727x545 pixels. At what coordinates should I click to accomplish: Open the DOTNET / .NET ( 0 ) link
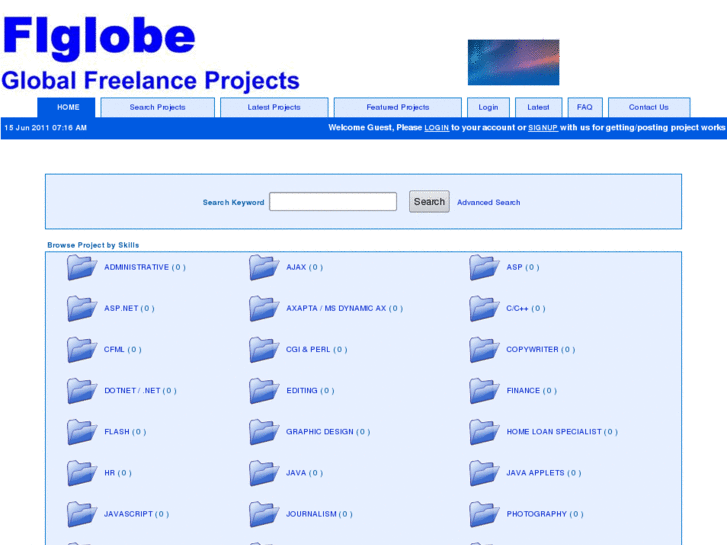click(x=140, y=391)
